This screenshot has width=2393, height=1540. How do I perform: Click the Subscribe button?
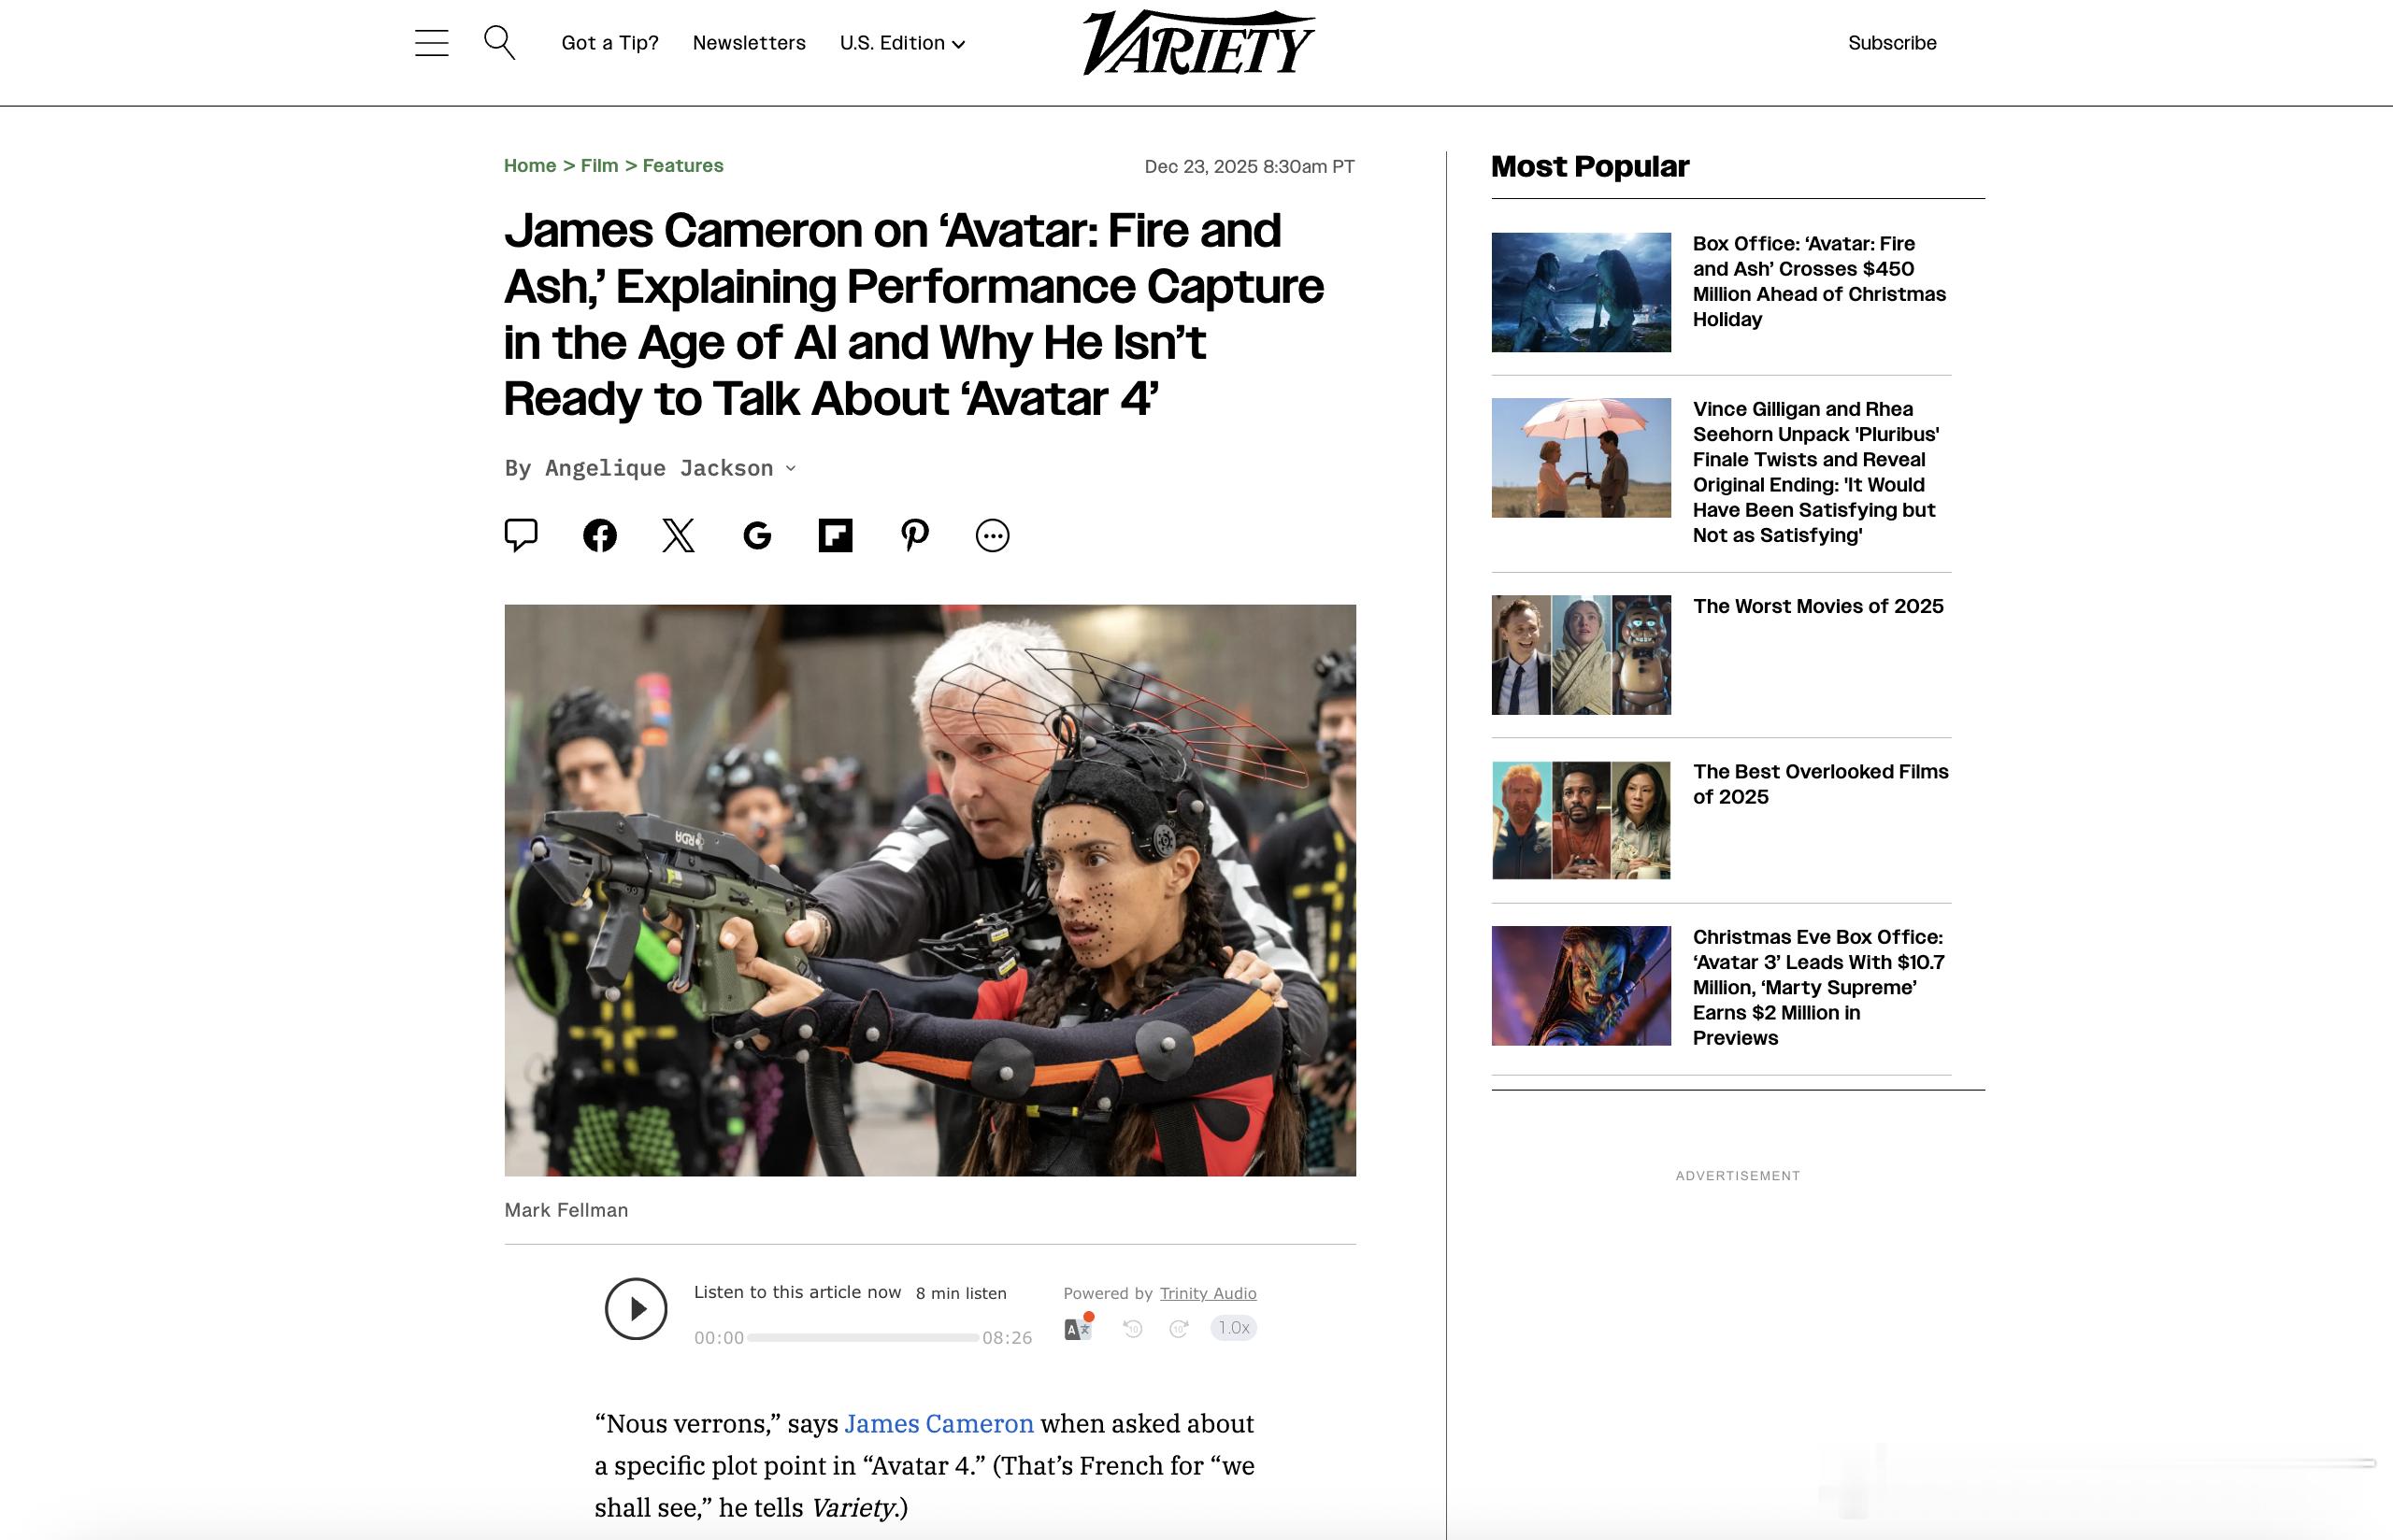[x=1892, y=43]
